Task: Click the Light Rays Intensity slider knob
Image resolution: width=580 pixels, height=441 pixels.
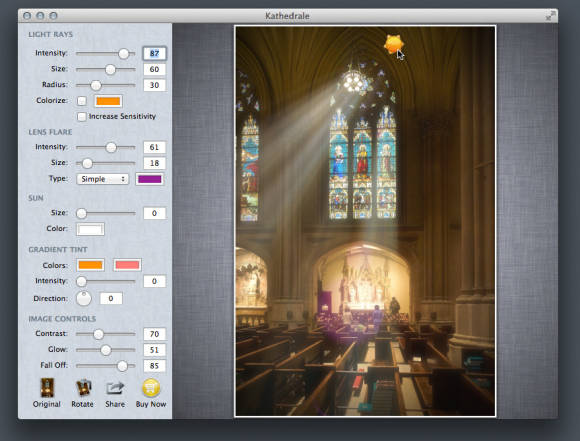Action: click(x=124, y=54)
